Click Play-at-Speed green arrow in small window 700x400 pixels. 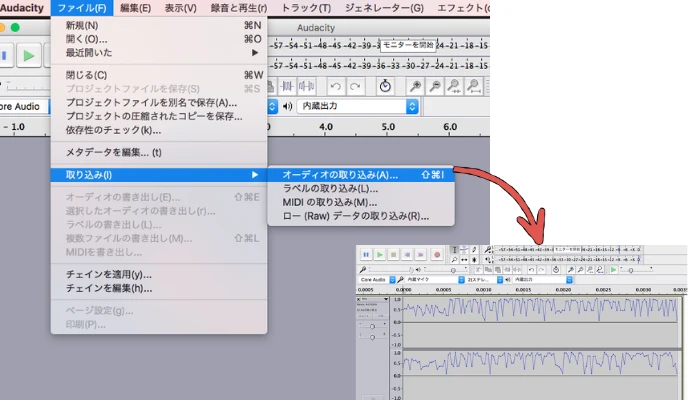613,270
